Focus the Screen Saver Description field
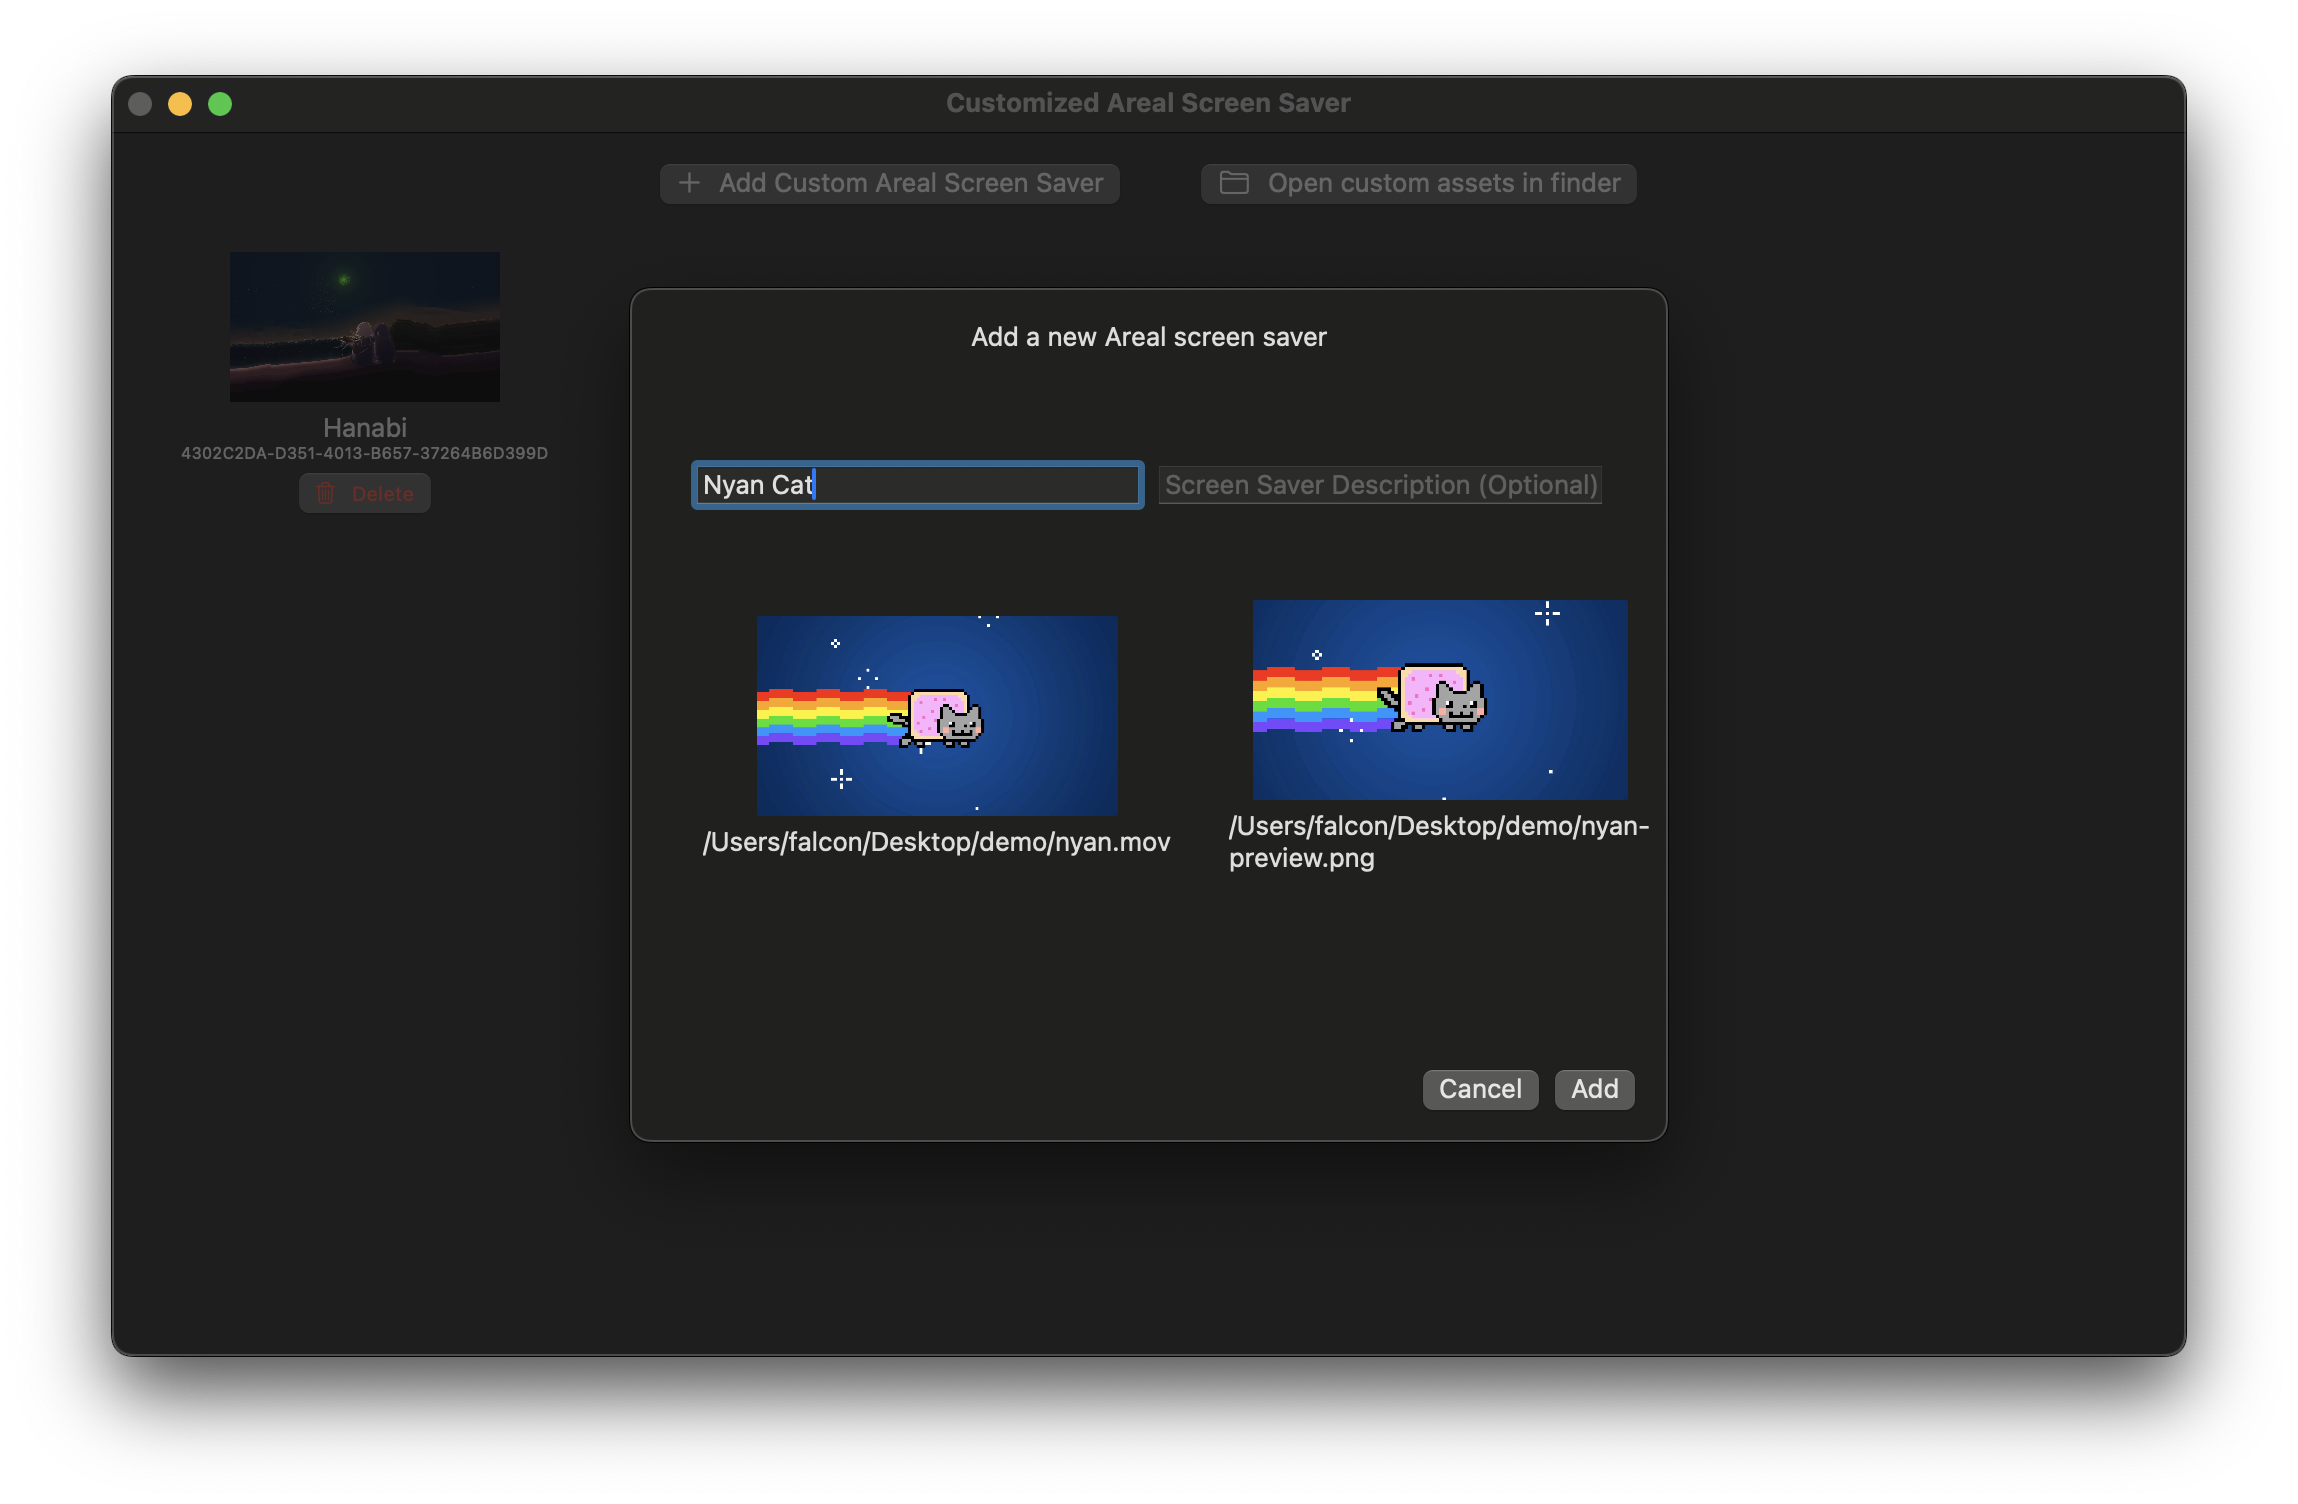2298x1504 pixels. pyautogui.click(x=1380, y=485)
